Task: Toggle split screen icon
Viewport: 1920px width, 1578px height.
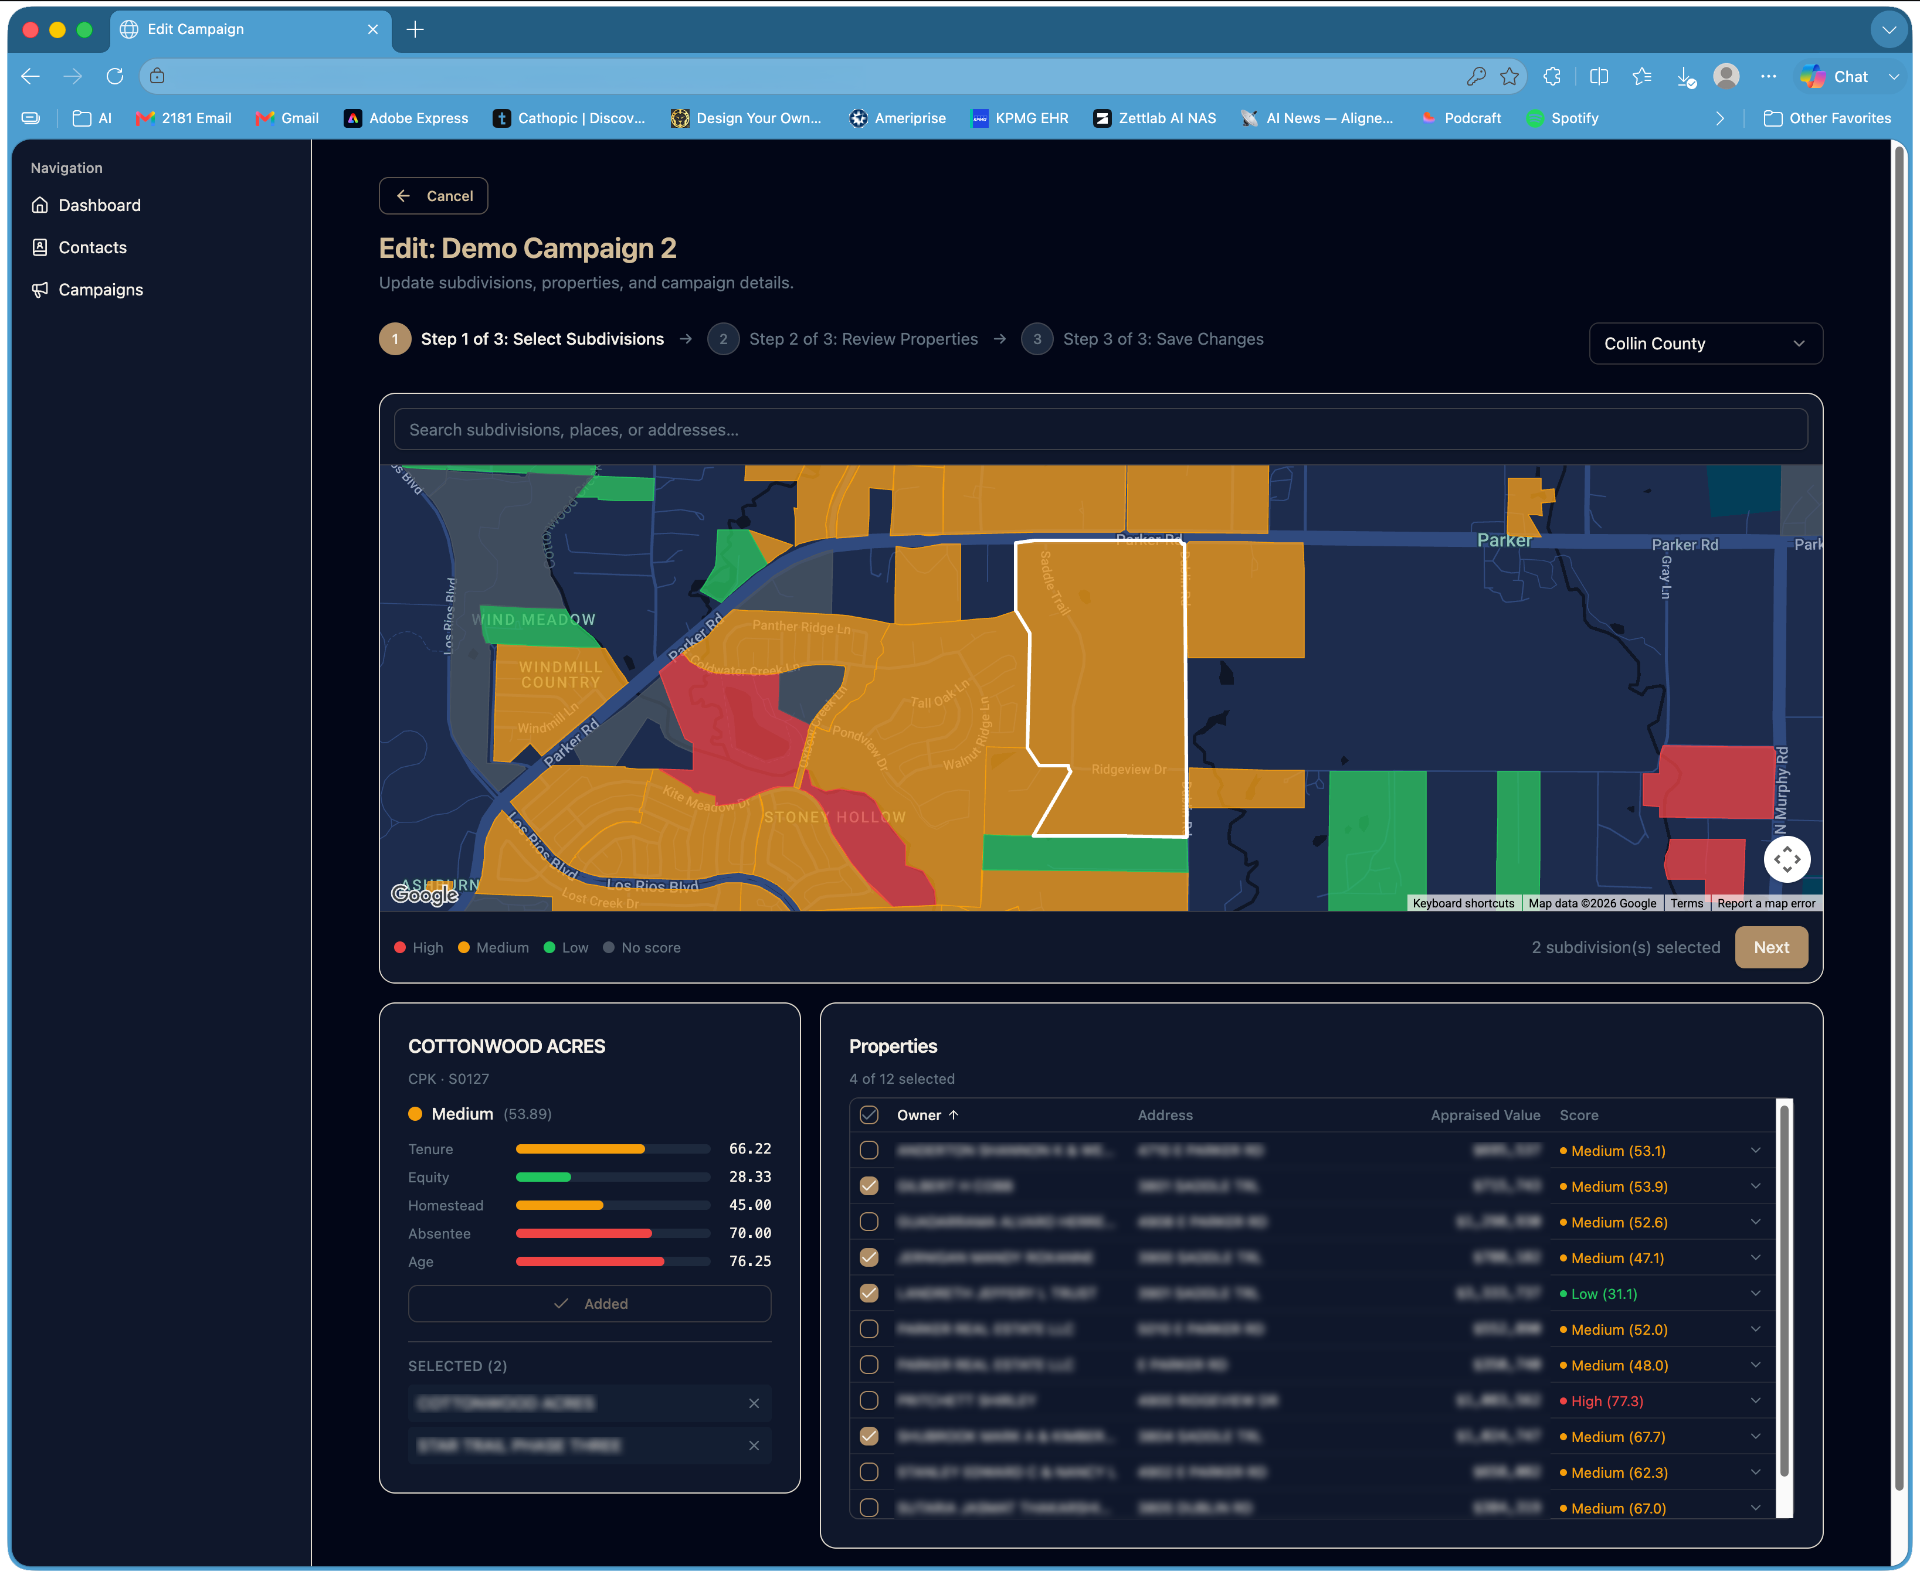Action: 1599,76
